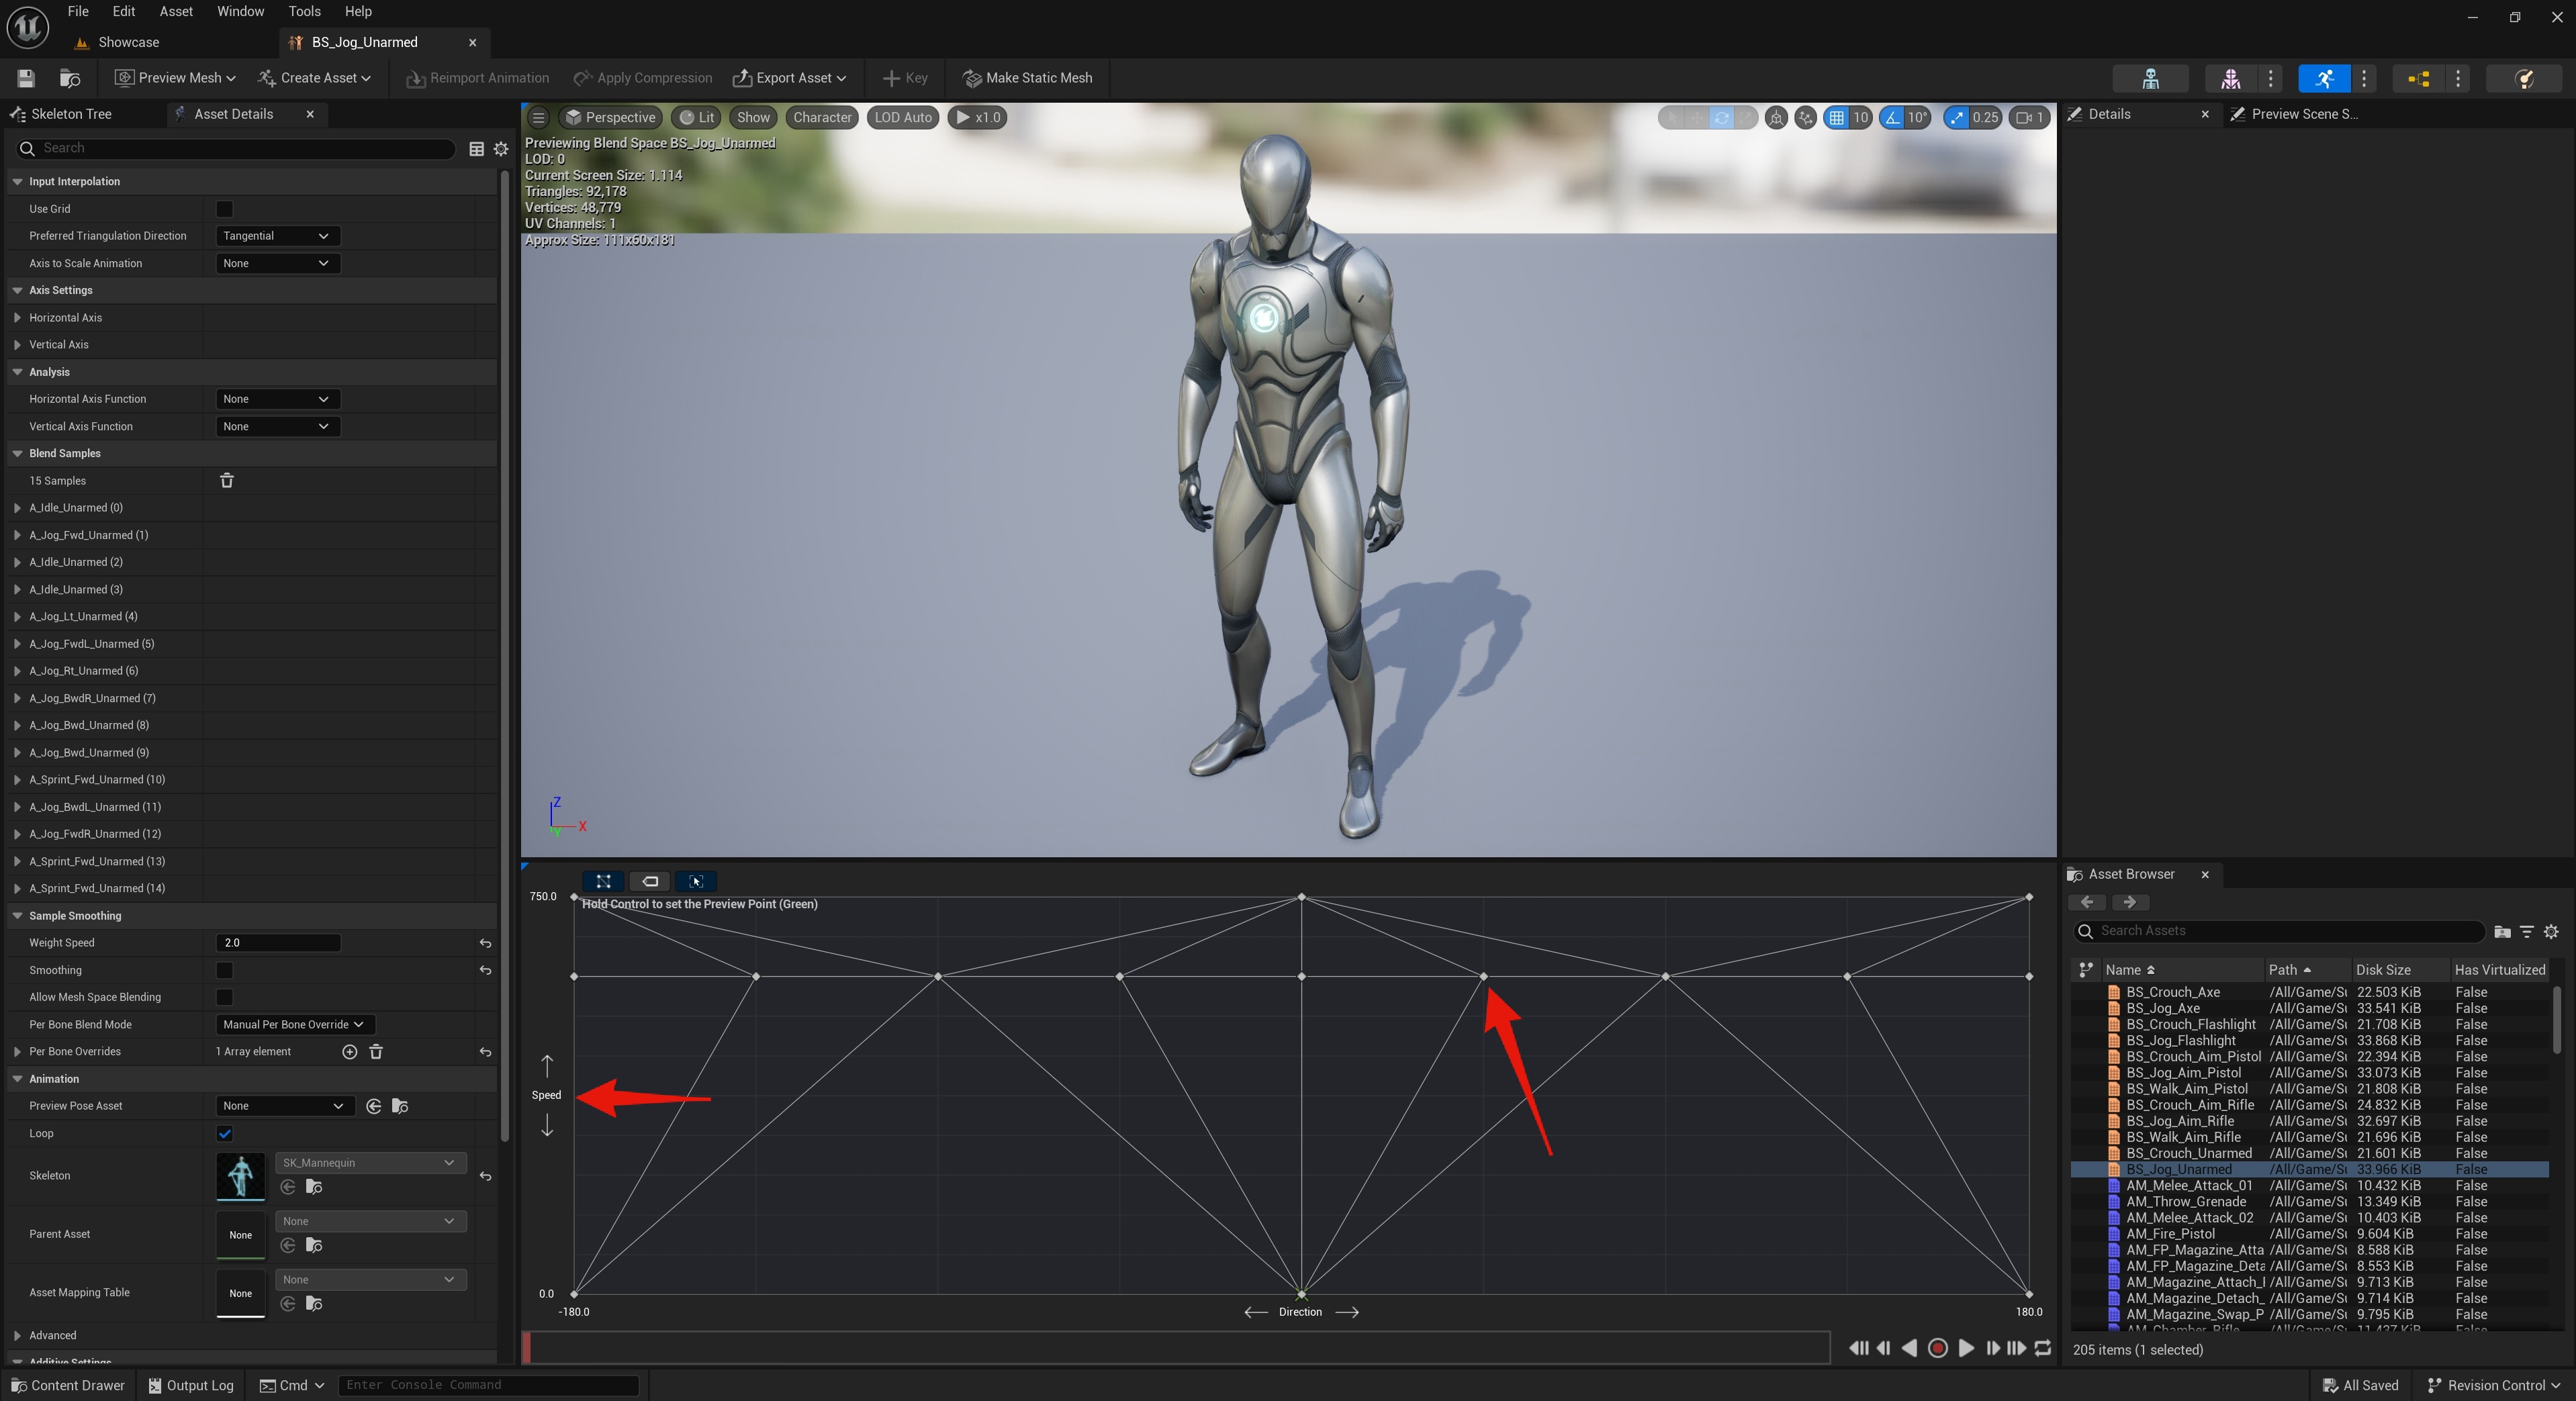Switch to the Skeleton editor mode icon

[2151, 79]
